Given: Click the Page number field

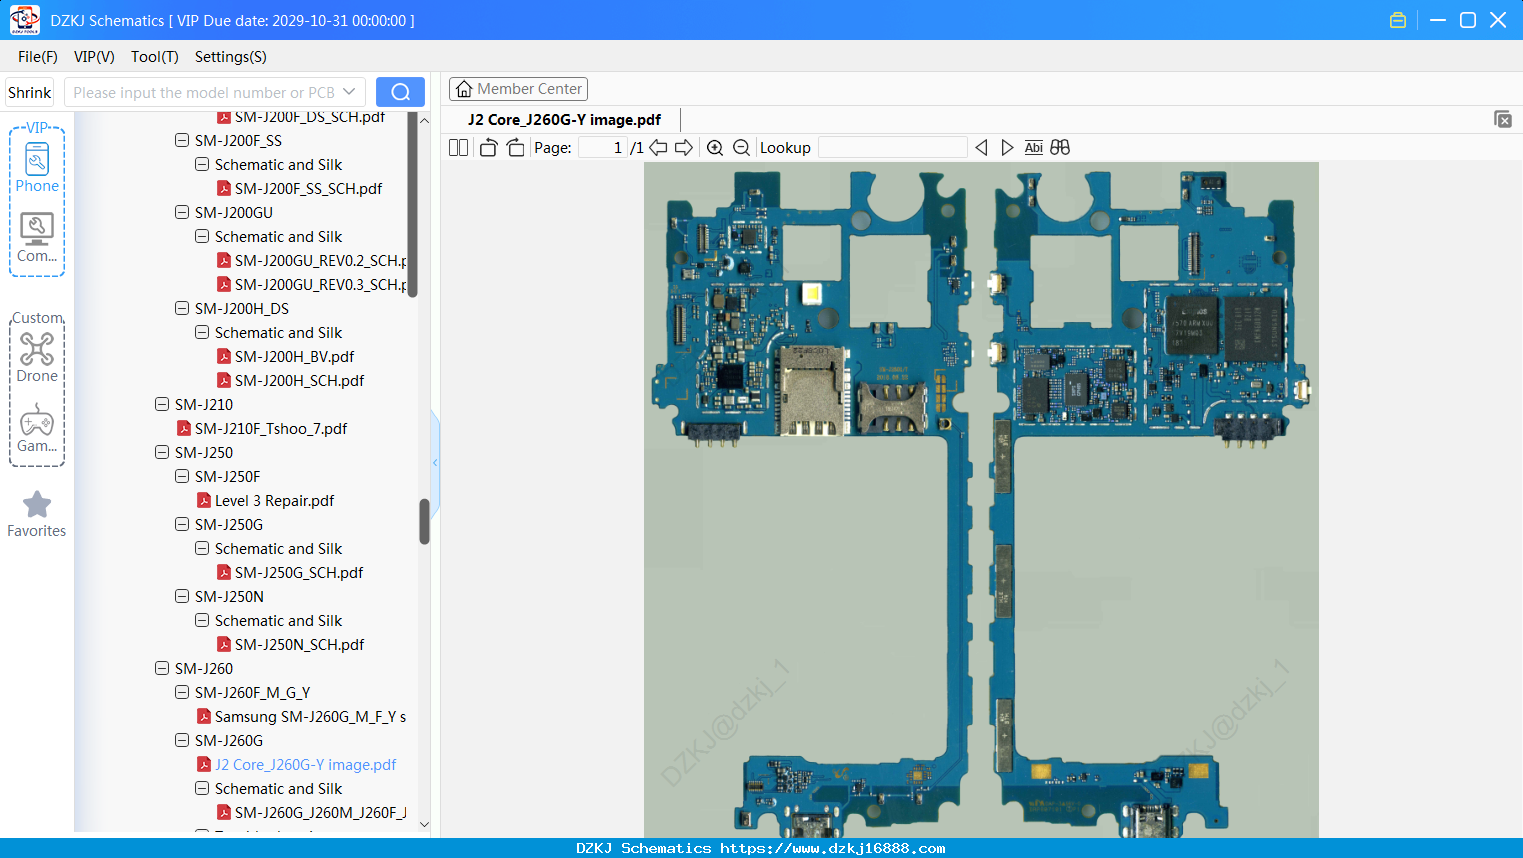Looking at the screenshot, I should click(x=602, y=148).
